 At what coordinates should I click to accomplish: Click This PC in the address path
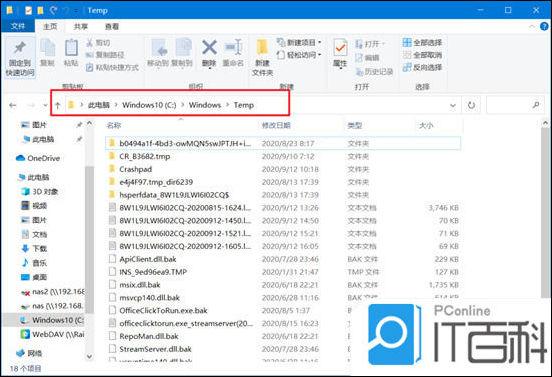click(x=99, y=105)
